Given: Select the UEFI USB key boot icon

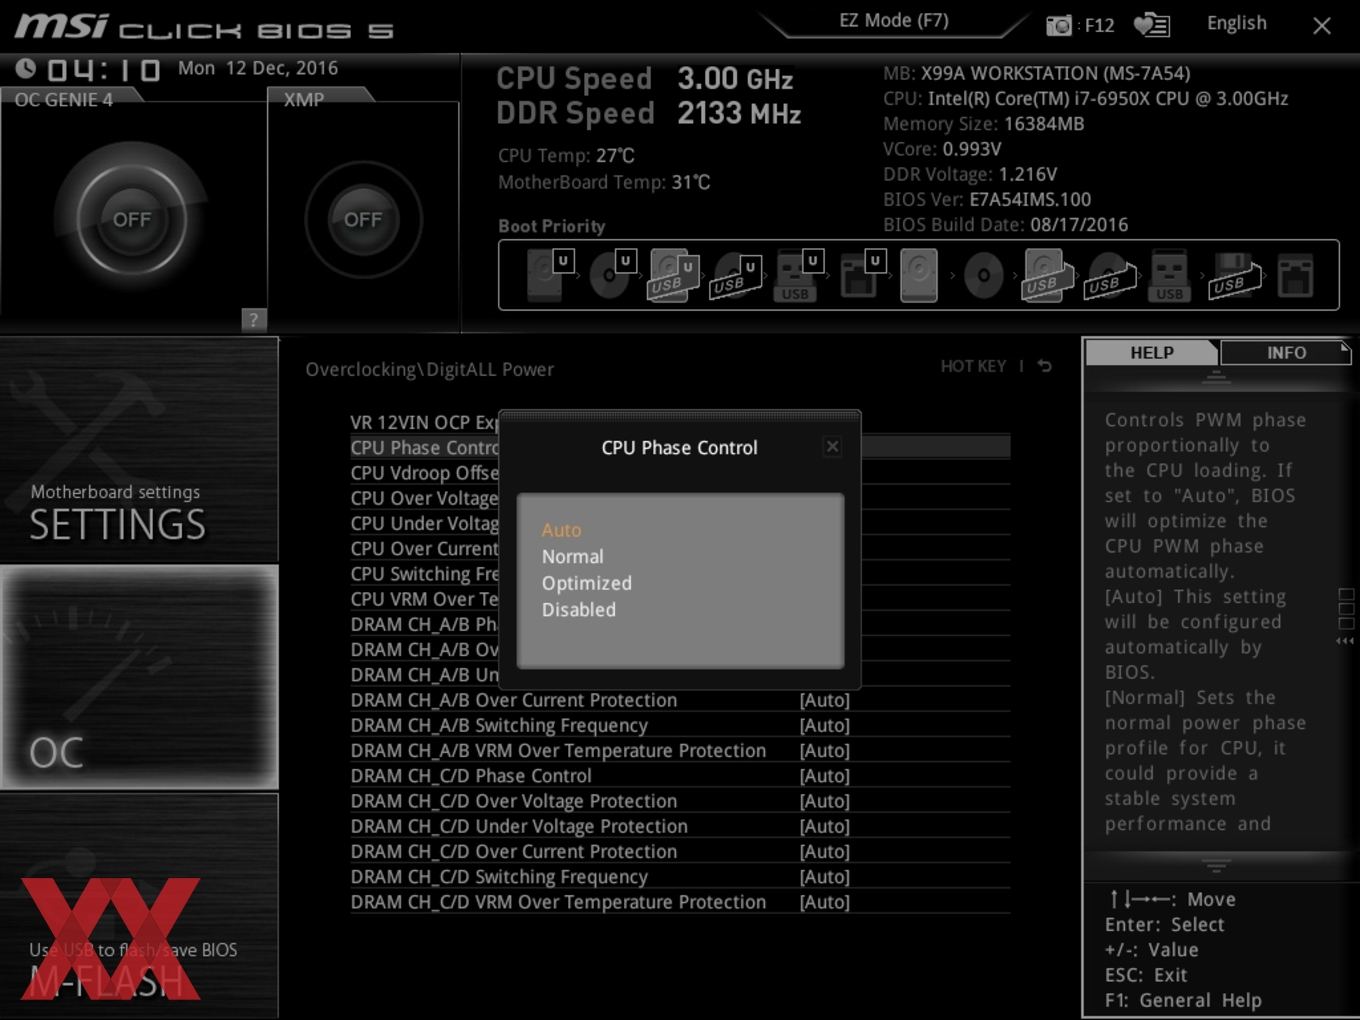Looking at the screenshot, I should (x=797, y=275).
